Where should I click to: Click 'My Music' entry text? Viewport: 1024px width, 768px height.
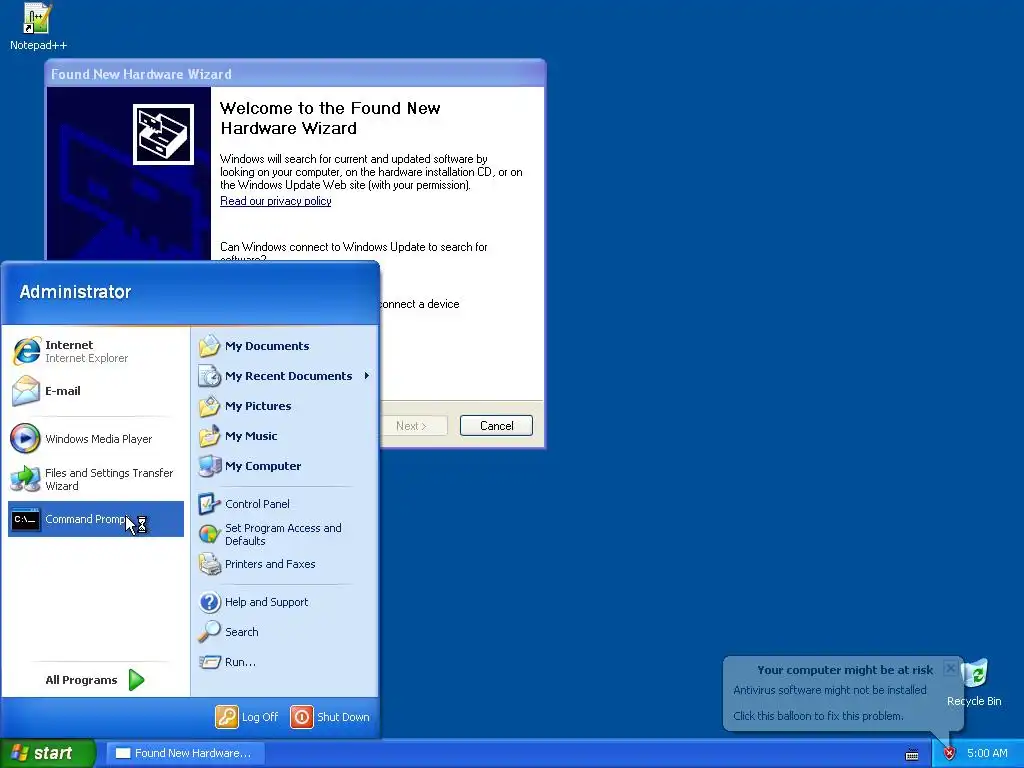tap(251, 436)
